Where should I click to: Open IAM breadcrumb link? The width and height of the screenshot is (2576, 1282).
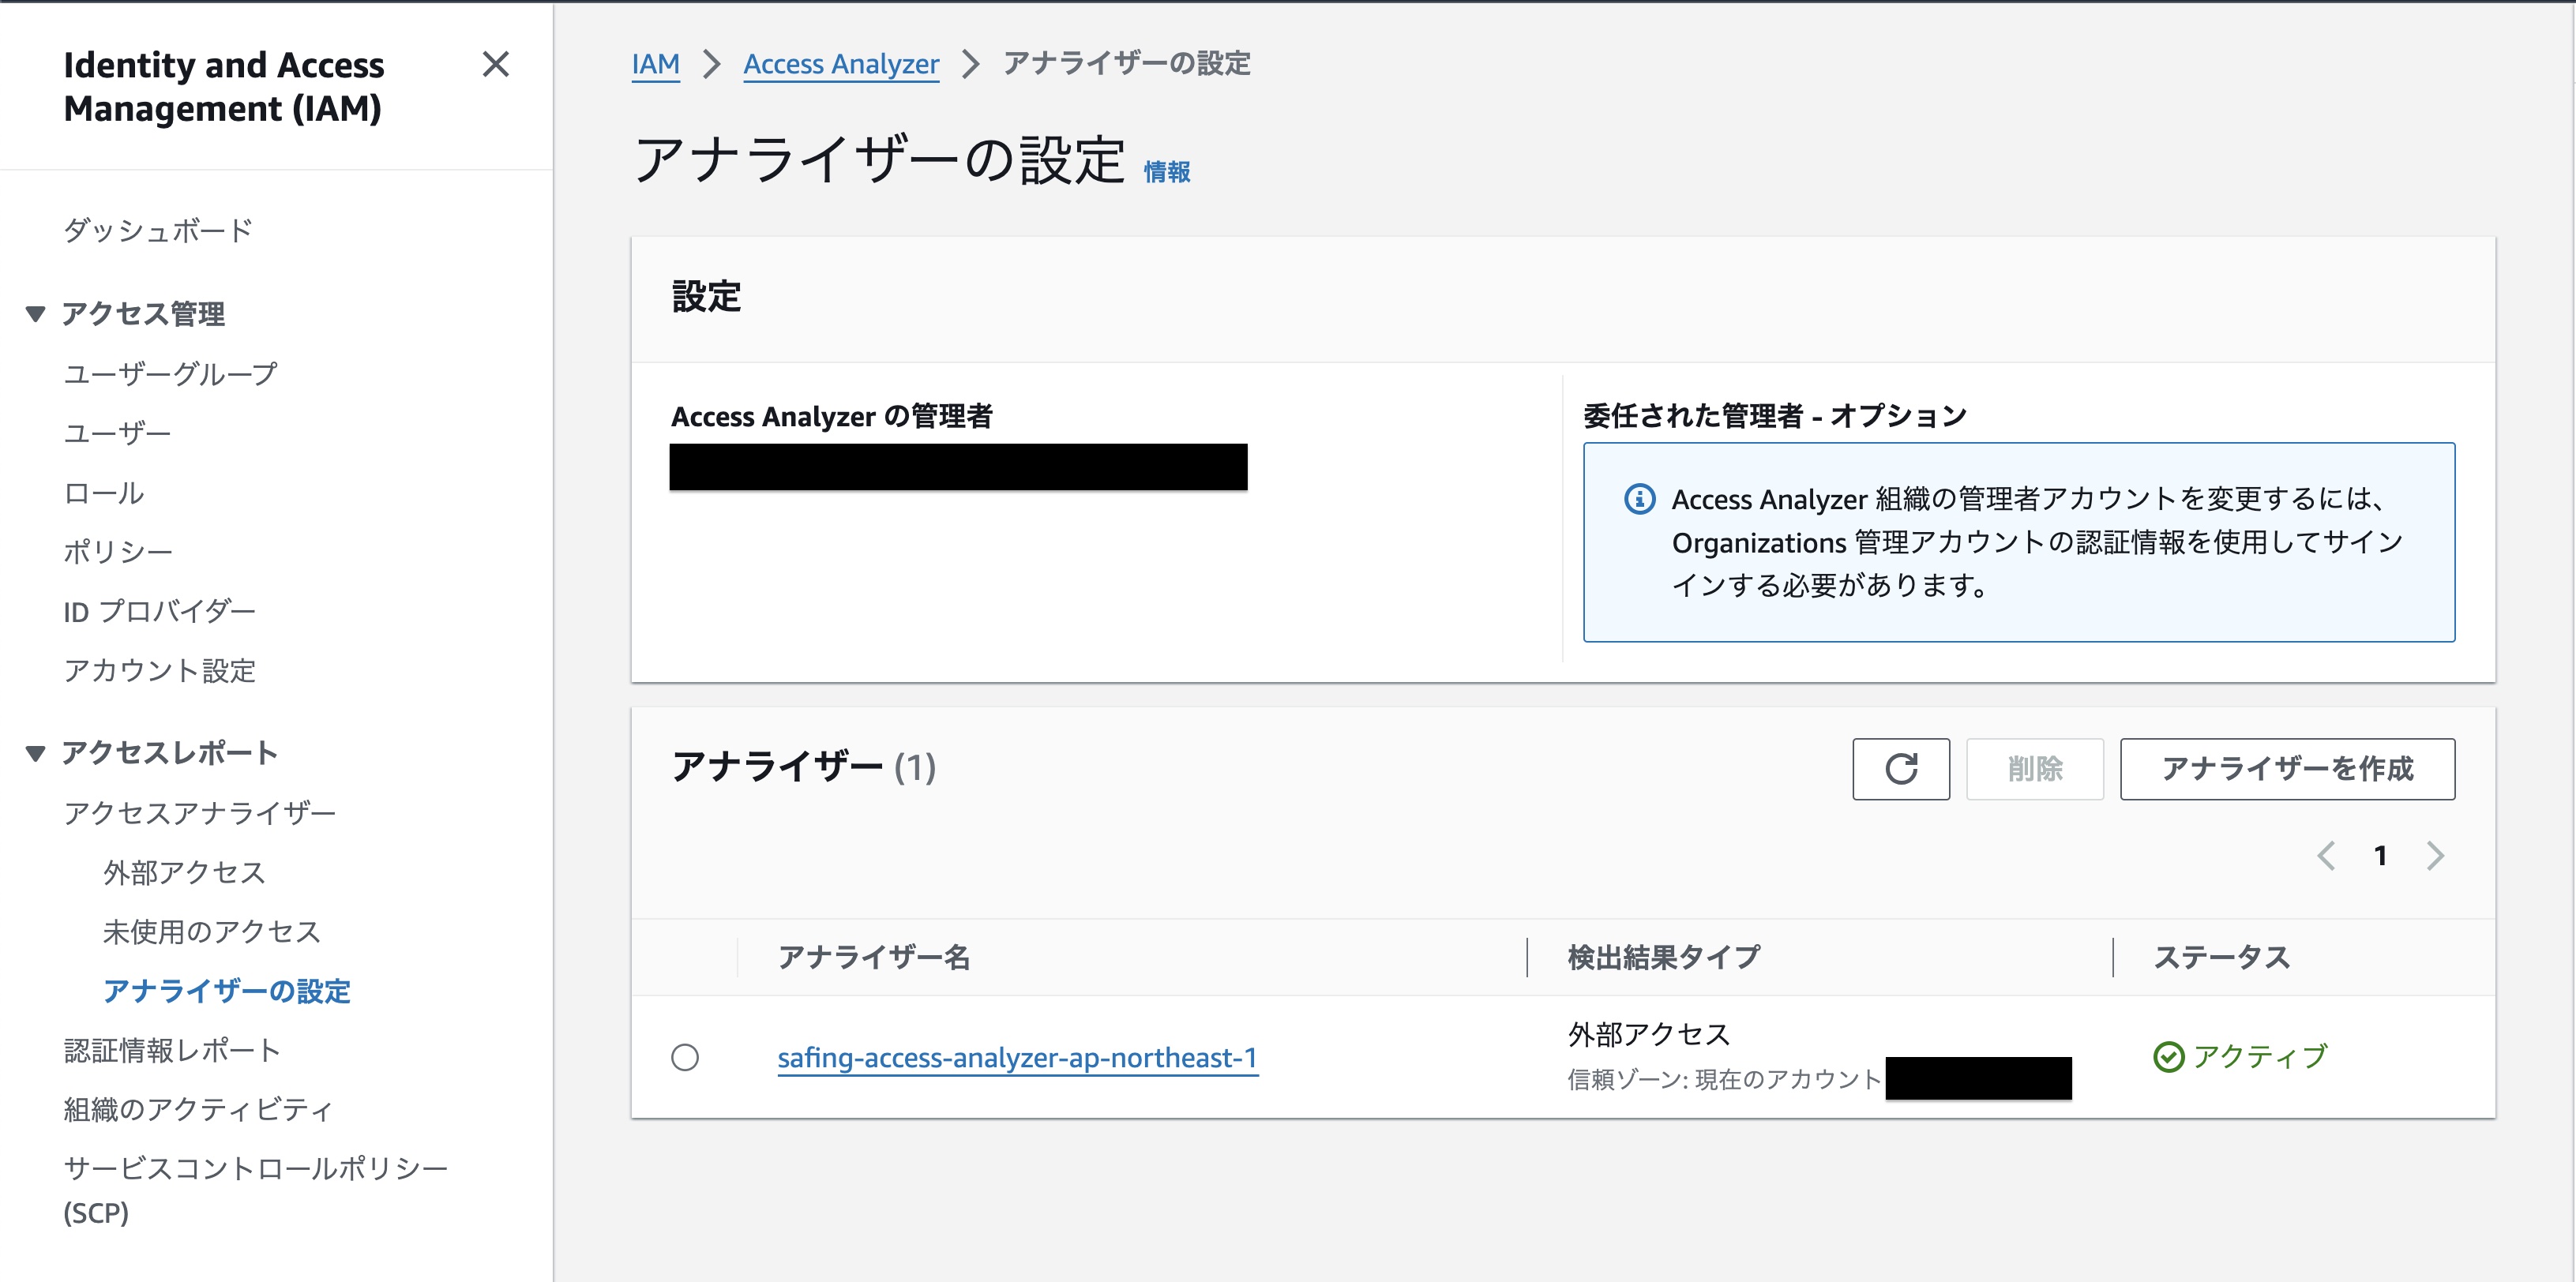(655, 64)
